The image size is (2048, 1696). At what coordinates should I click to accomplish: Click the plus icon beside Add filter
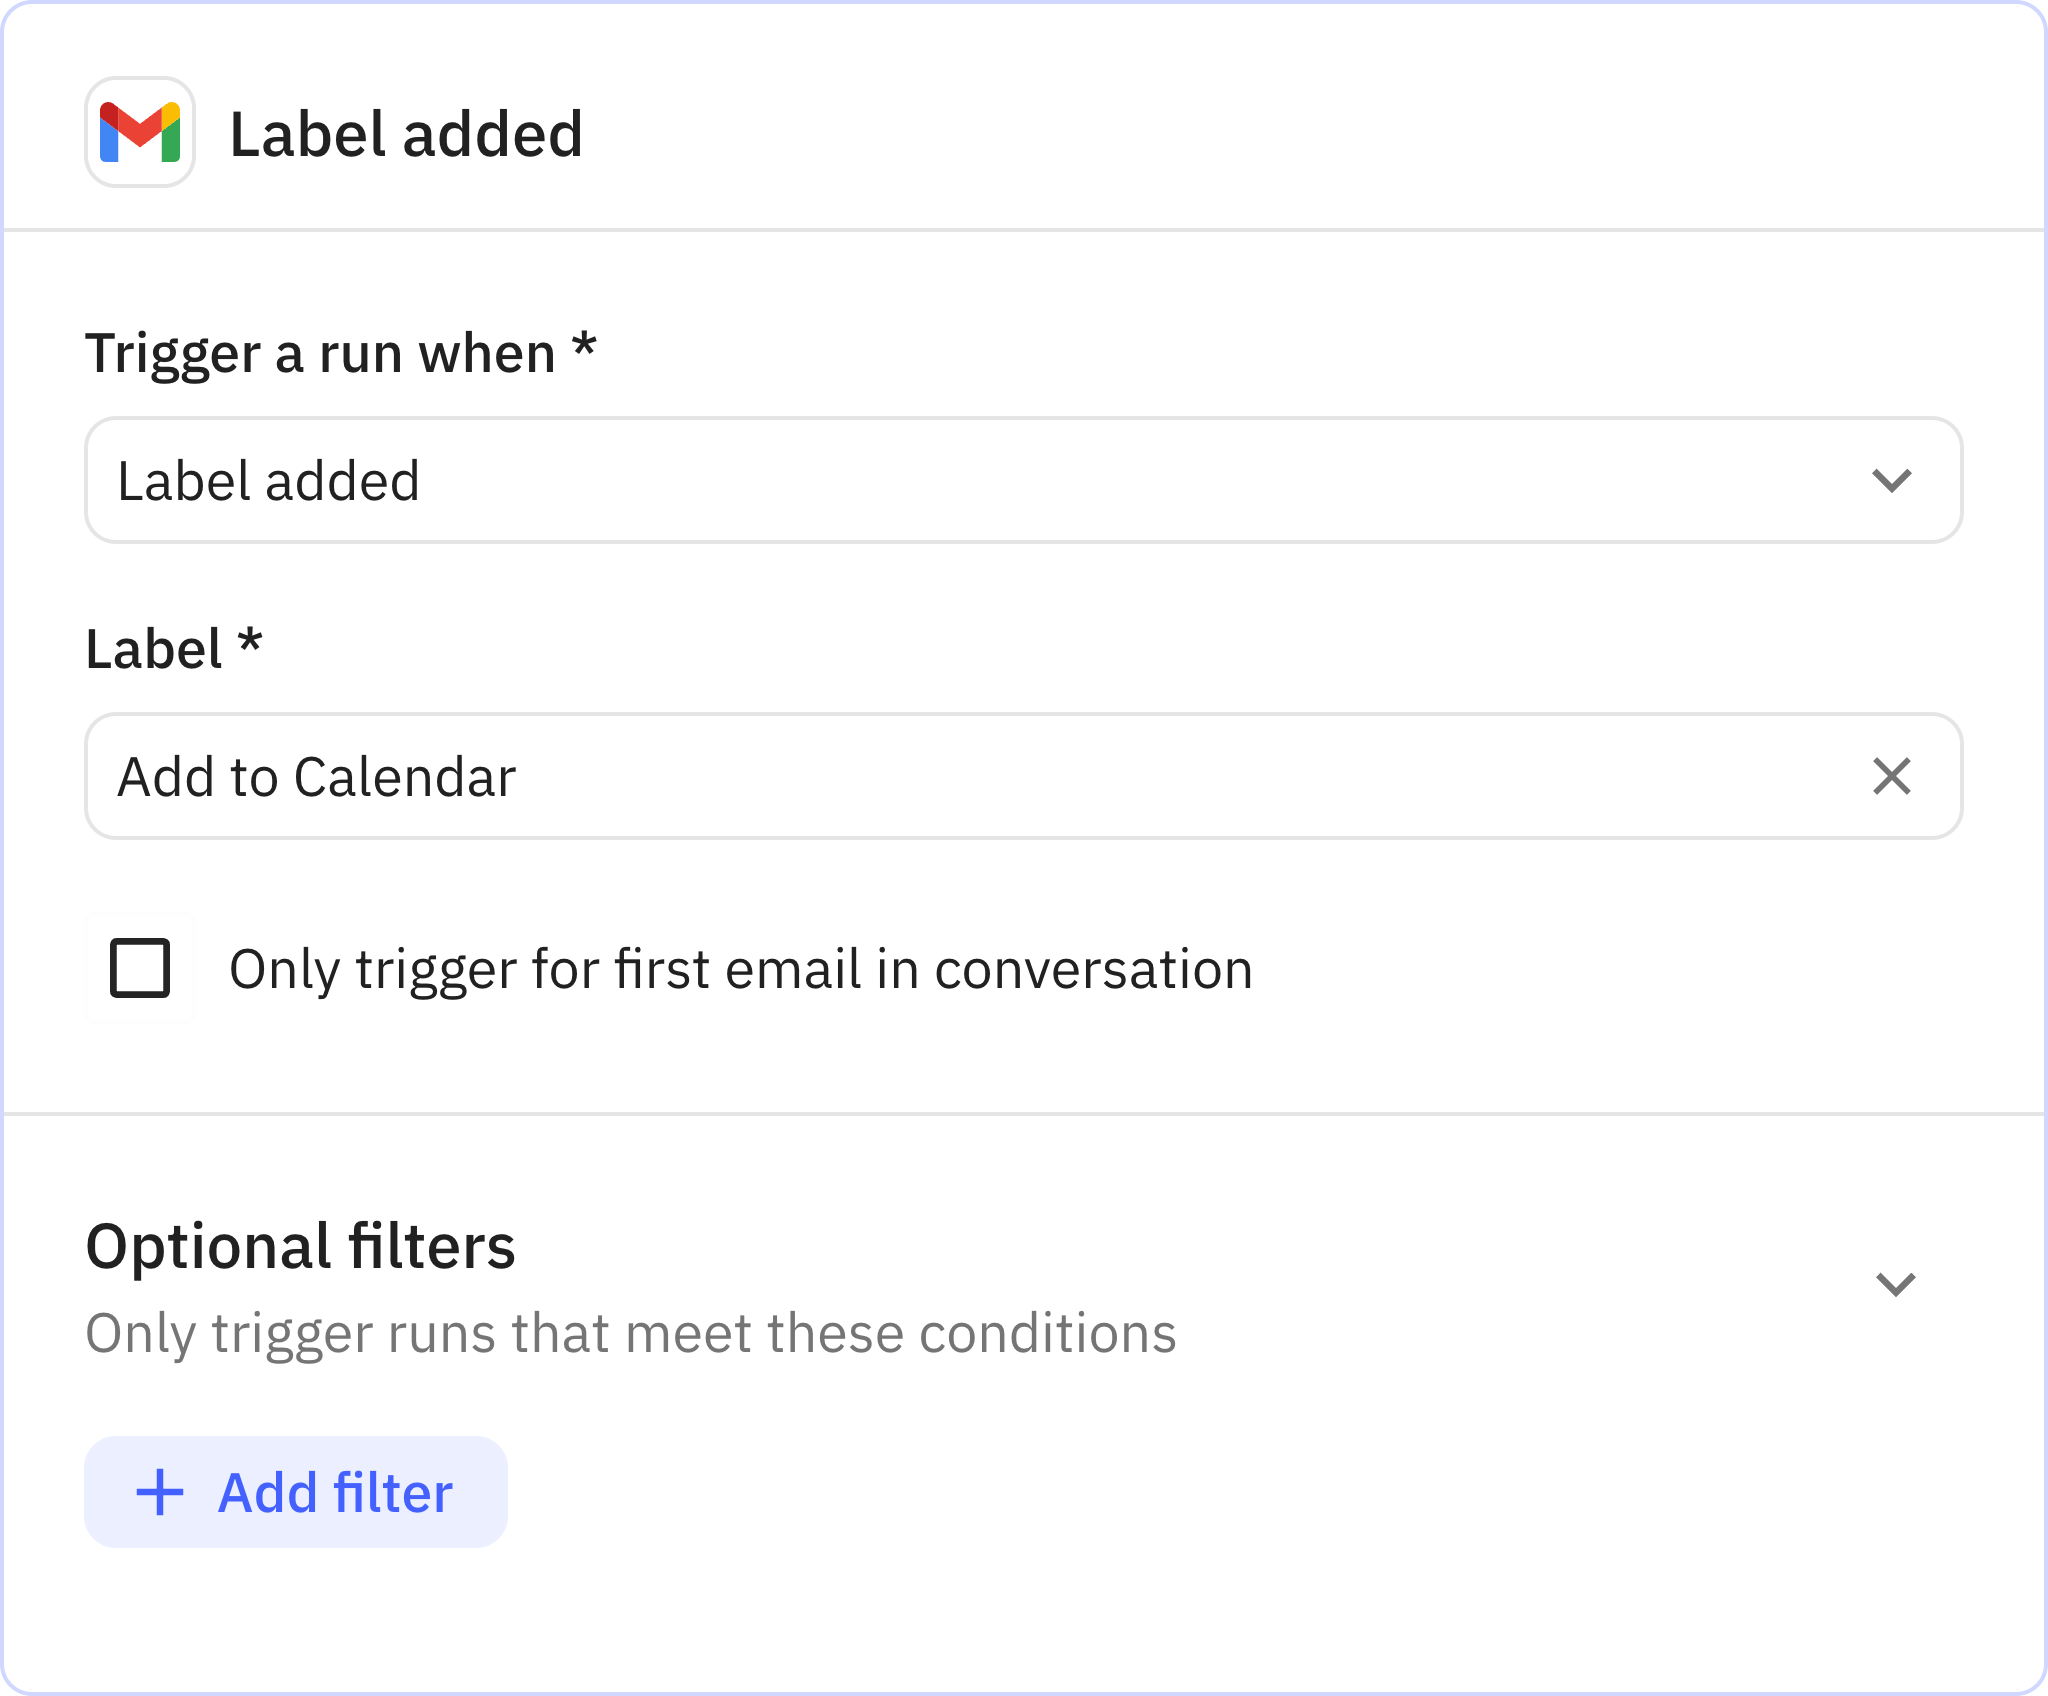[160, 1492]
